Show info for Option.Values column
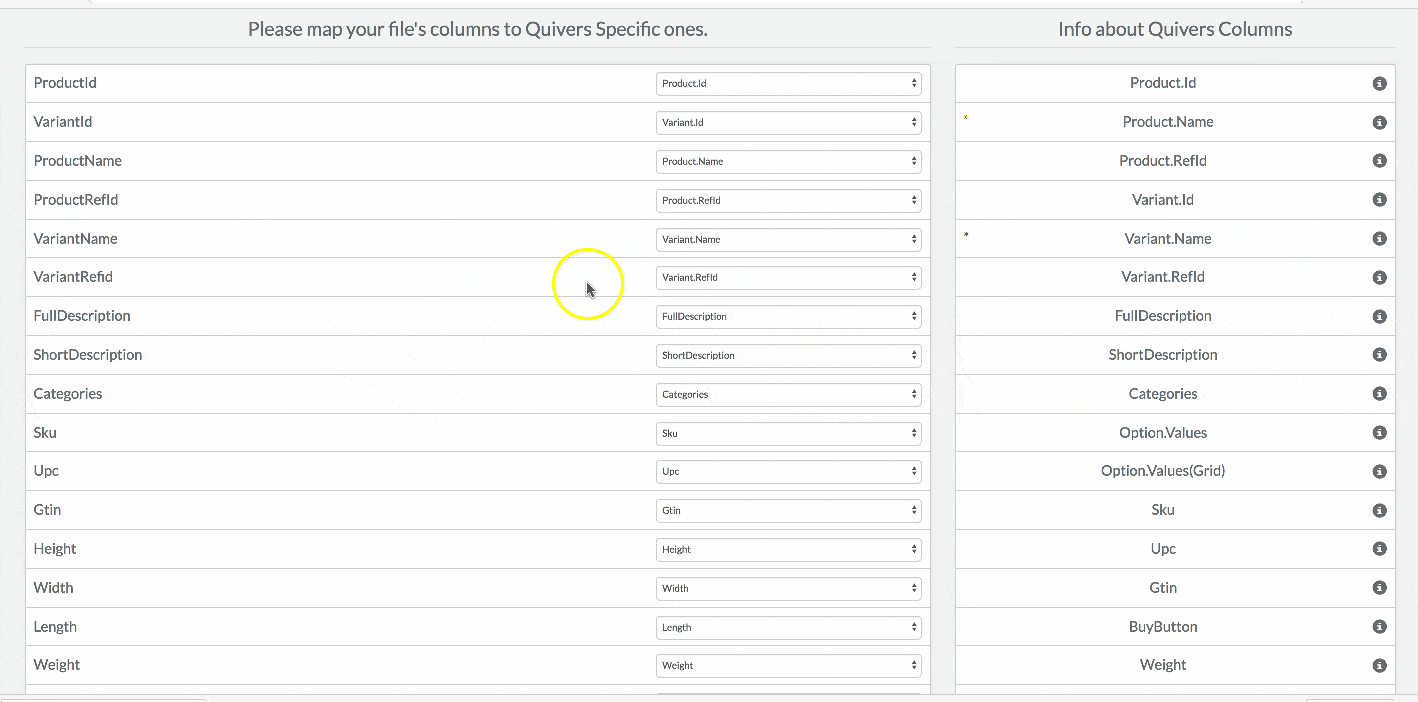 click(x=1379, y=433)
